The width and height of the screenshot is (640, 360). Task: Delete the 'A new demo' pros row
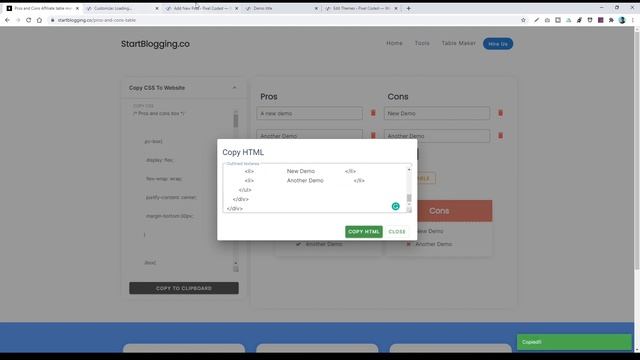tap(373, 113)
